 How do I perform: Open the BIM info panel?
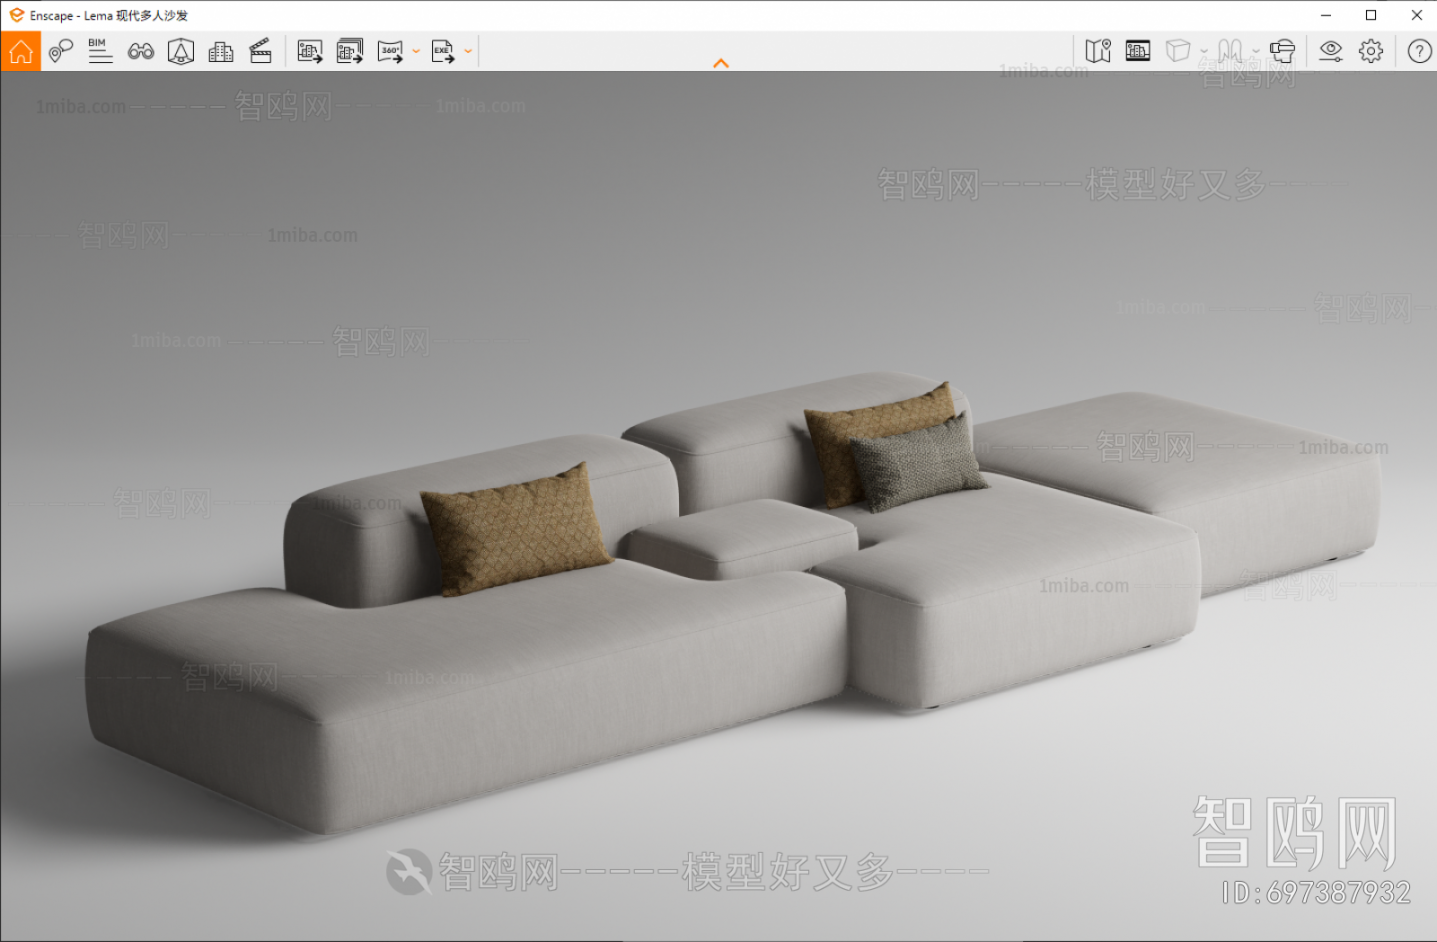tap(100, 51)
